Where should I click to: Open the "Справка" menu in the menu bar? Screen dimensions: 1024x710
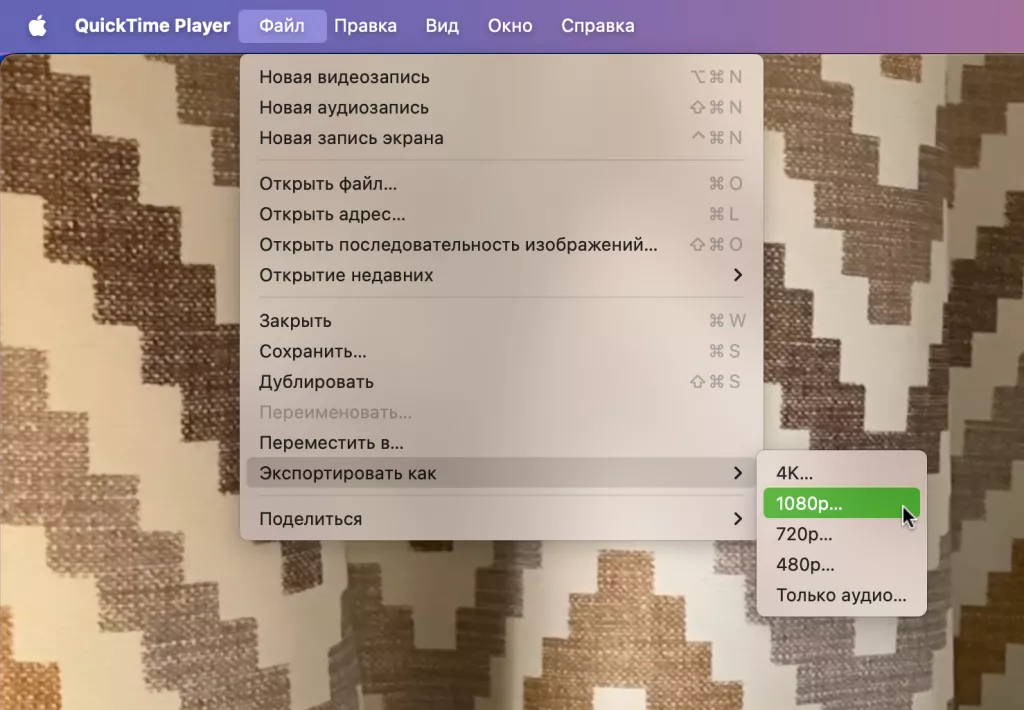pos(597,26)
